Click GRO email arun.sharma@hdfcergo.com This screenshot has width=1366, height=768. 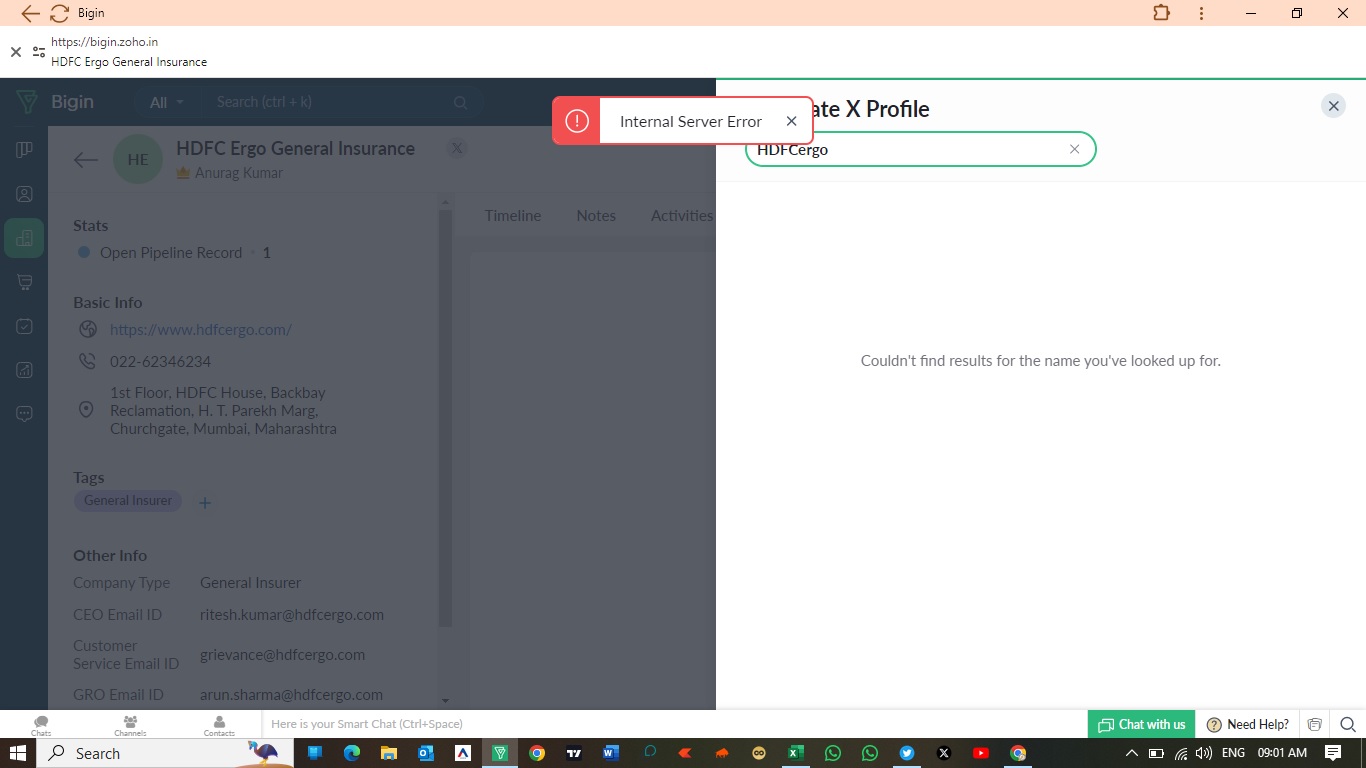pyautogui.click(x=291, y=694)
